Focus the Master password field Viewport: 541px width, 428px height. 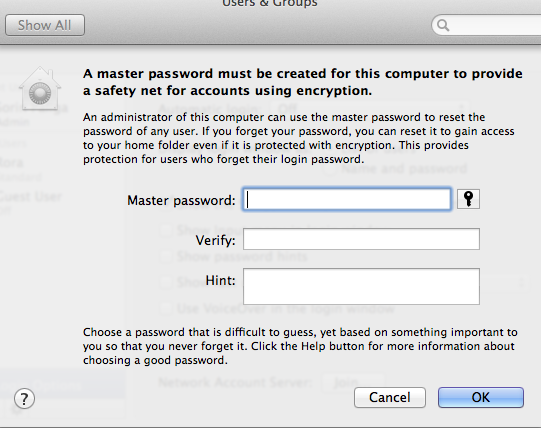click(x=347, y=199)
